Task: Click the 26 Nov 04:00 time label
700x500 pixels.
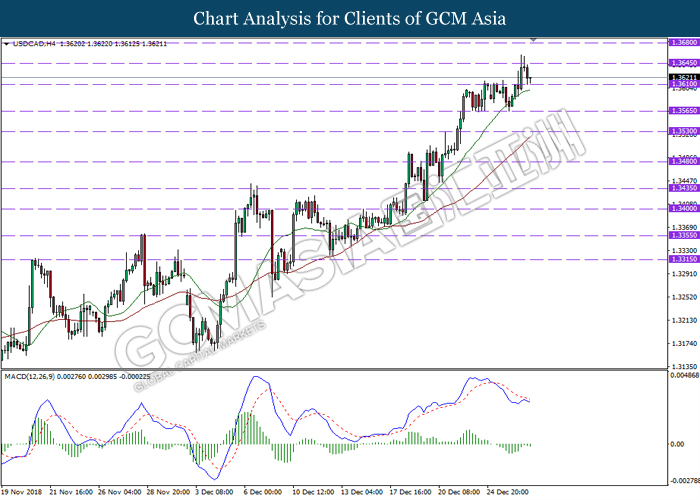Action: point(120,492)
